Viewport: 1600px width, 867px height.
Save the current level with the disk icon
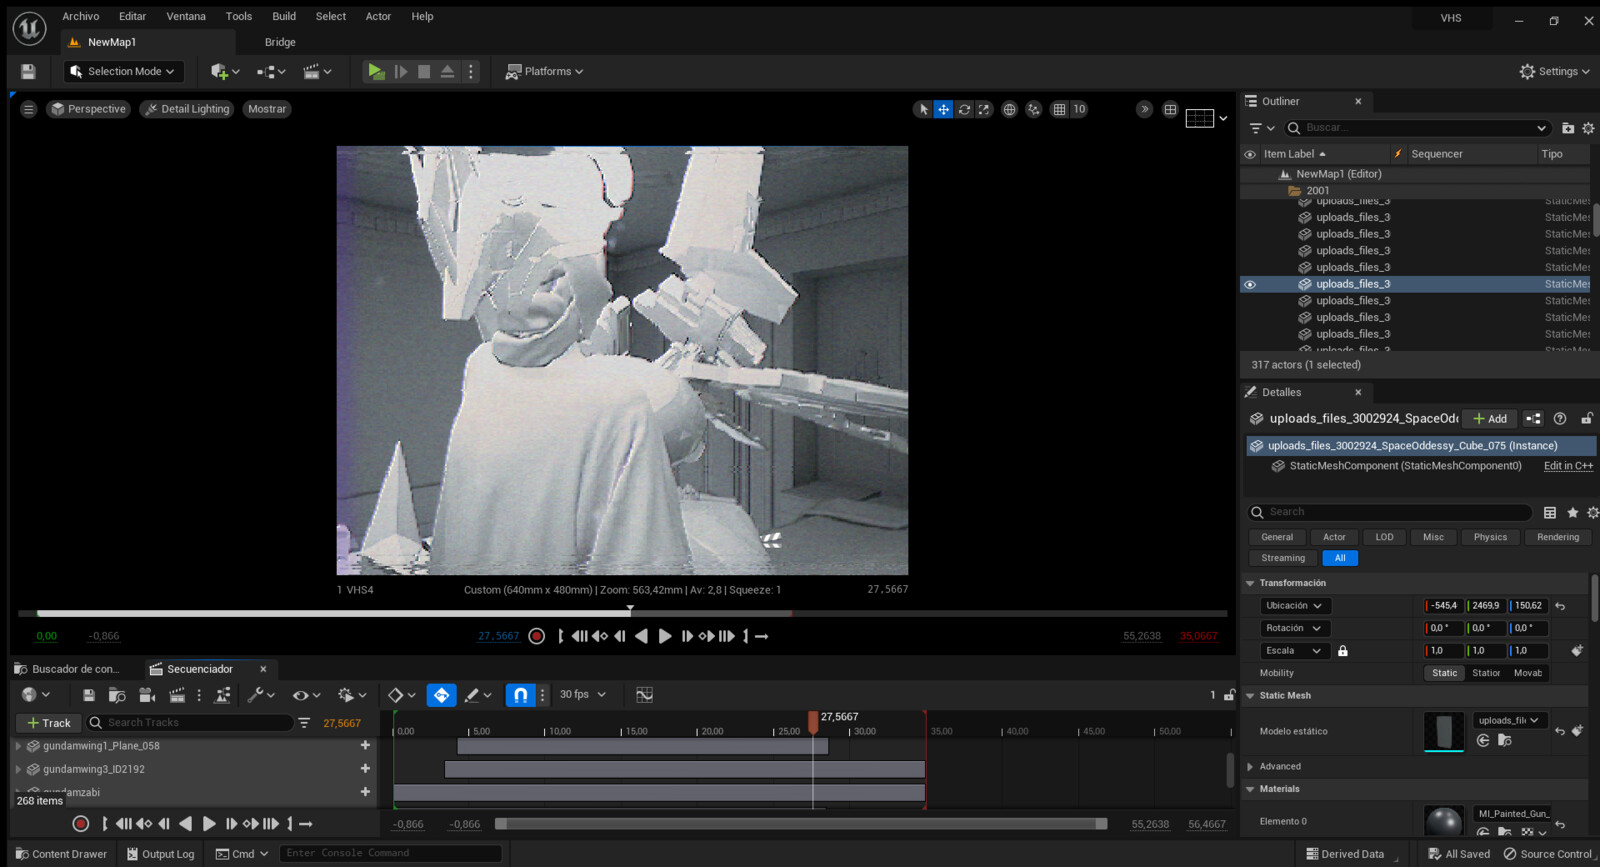28,71
